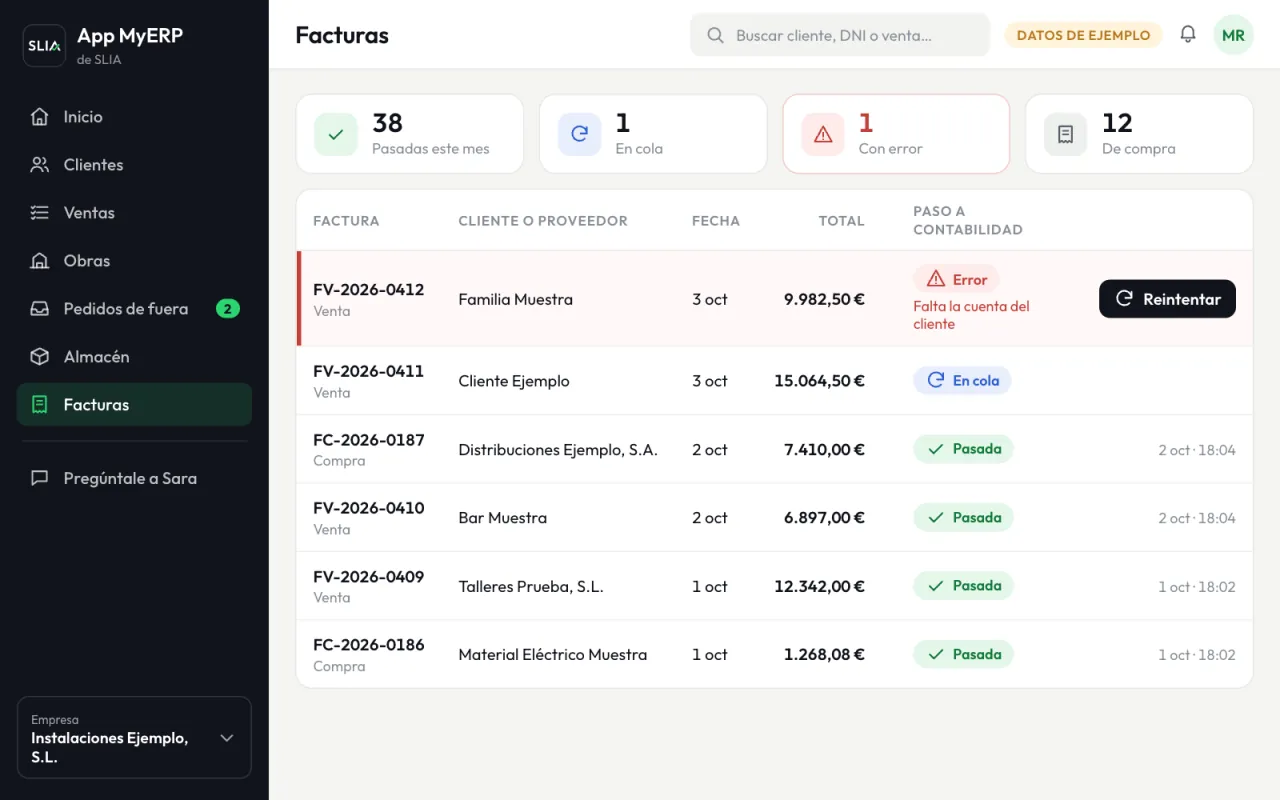The width and height of the screenshot is (1280, 800).
Task: Click the green check icon on Pasadas card
Action: 336,134
